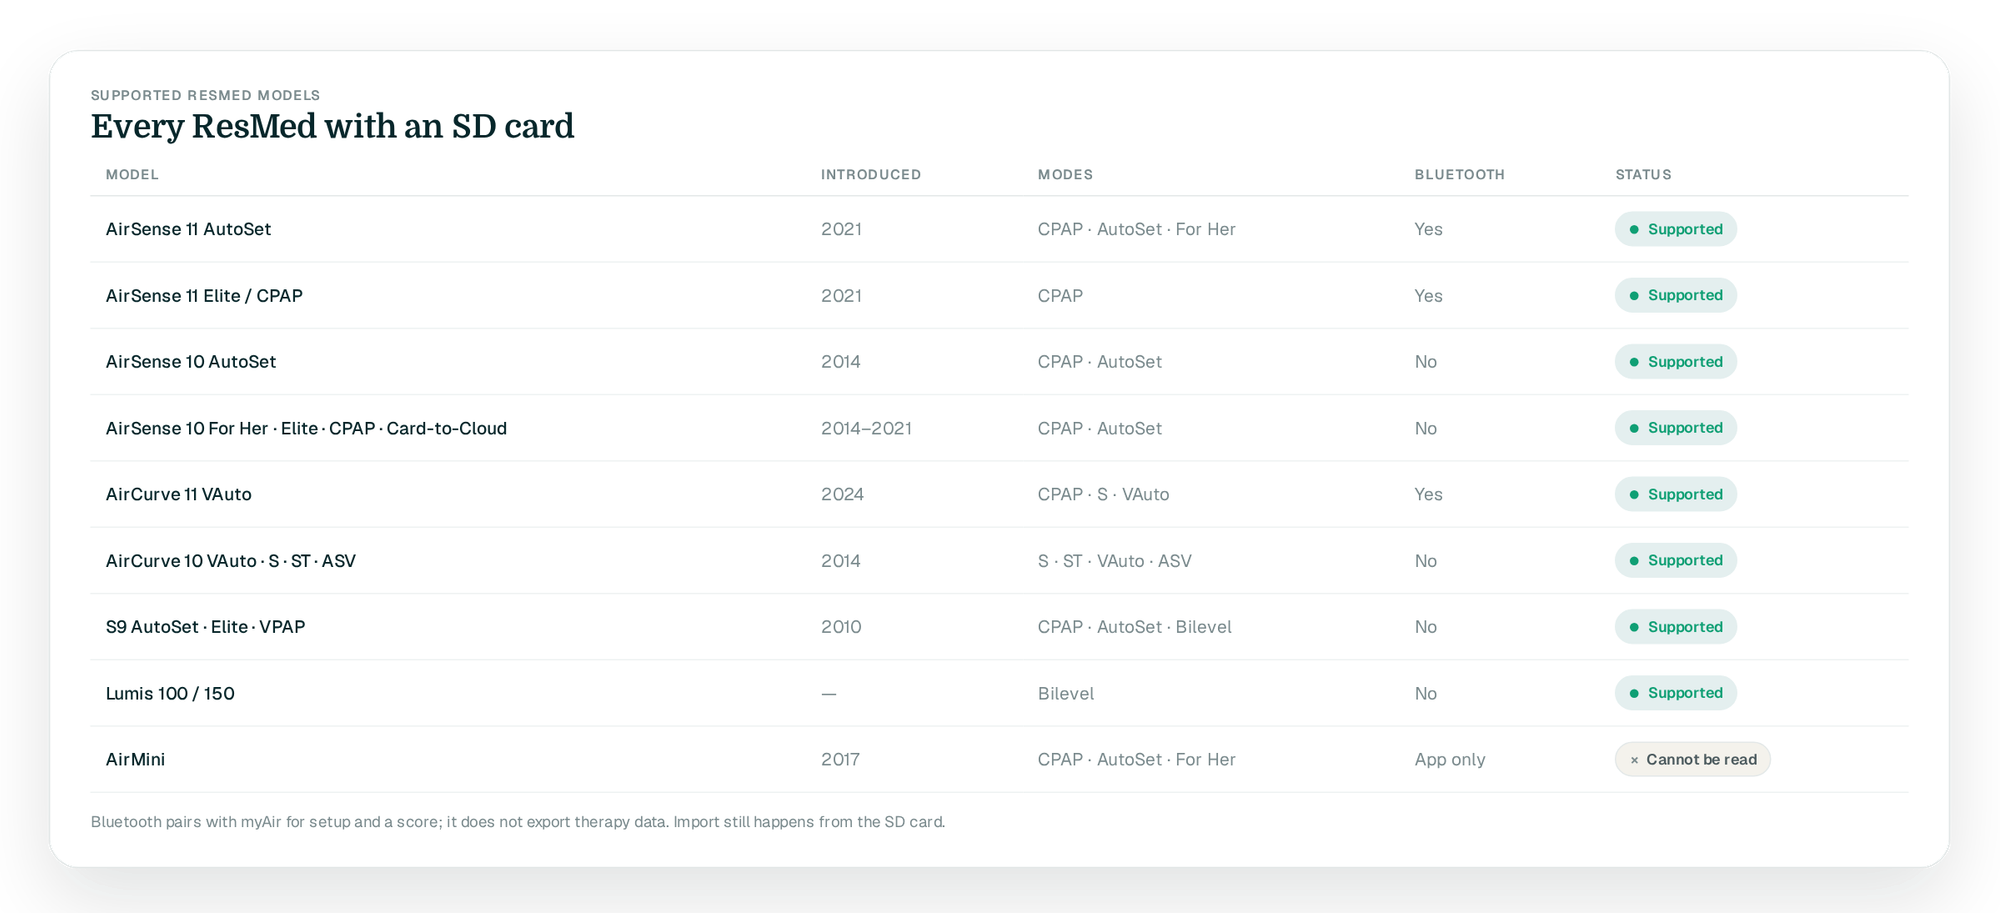Click the Supported badge for AirCurve 11 VAuto

[x=1675, y=494]
